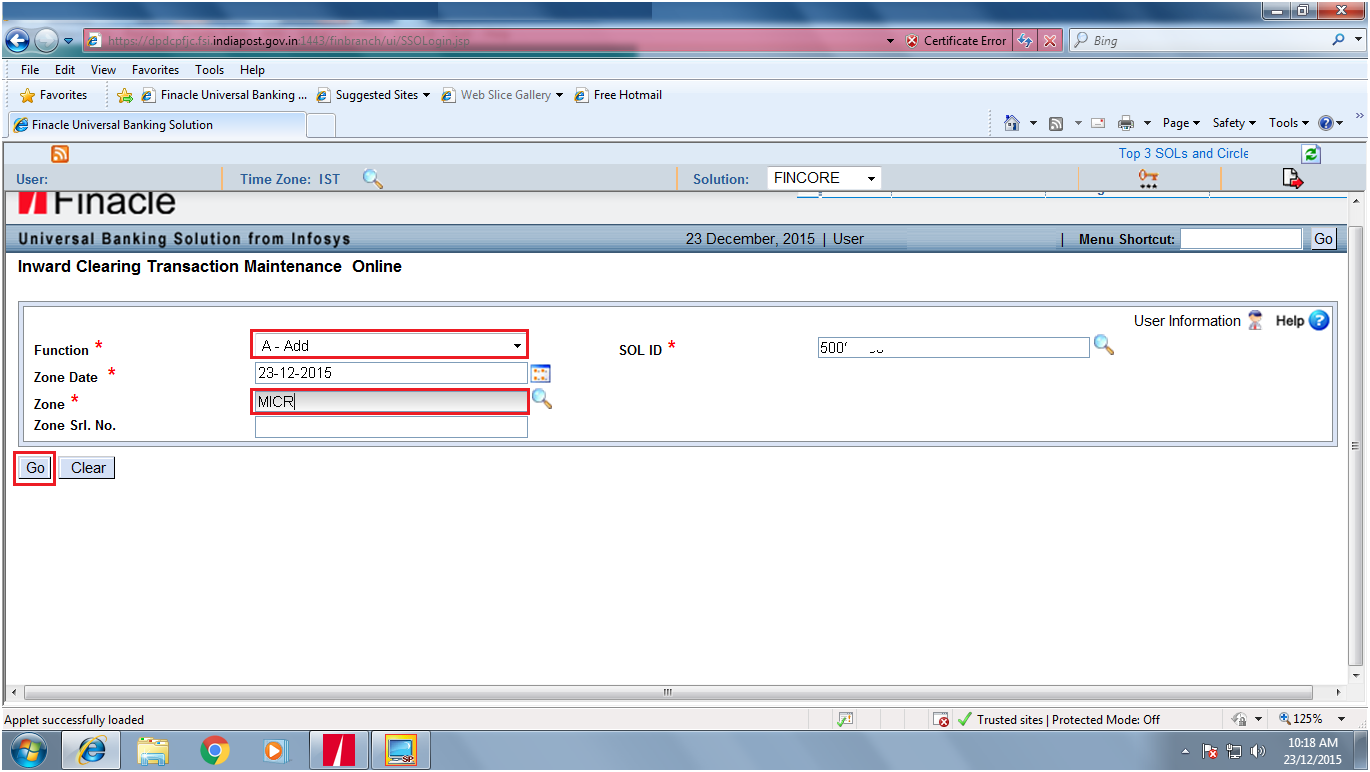Click the Time Zone search magnifier

click(x=373, y=177)
